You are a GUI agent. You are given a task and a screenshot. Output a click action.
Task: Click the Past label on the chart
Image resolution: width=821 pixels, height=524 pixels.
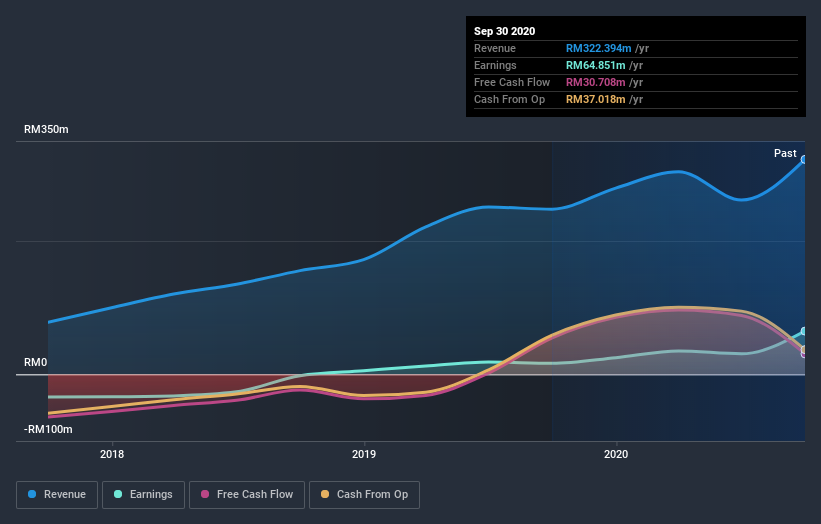coord(785,153)
